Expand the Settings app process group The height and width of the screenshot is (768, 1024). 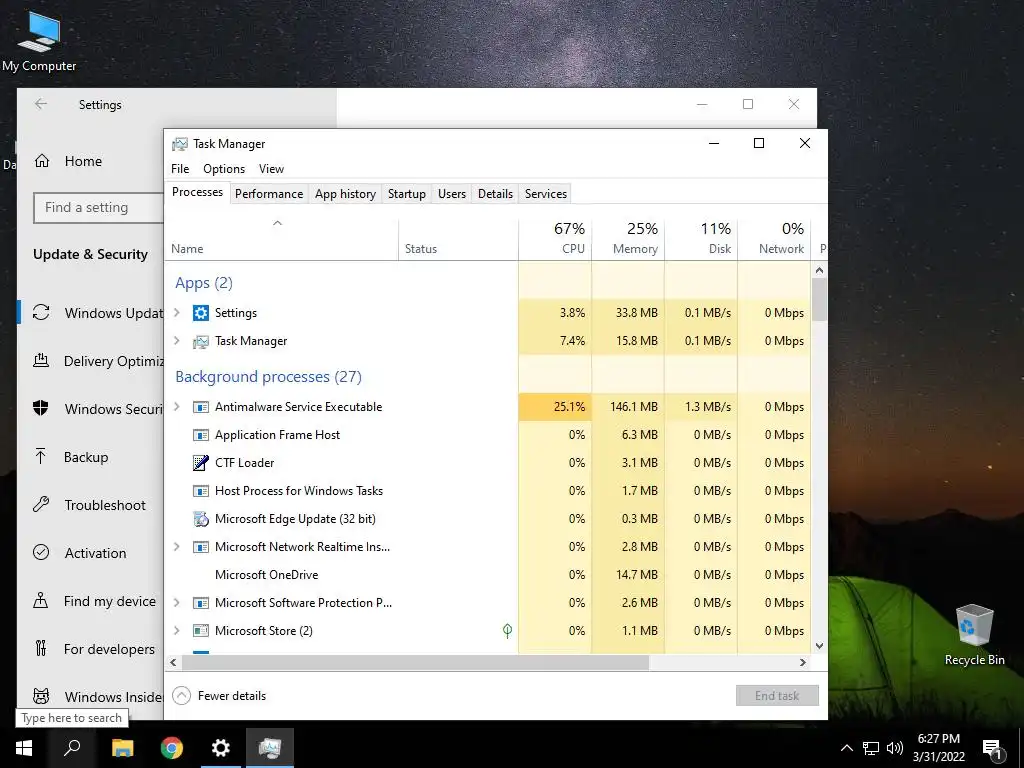click(x=176, y=313)
